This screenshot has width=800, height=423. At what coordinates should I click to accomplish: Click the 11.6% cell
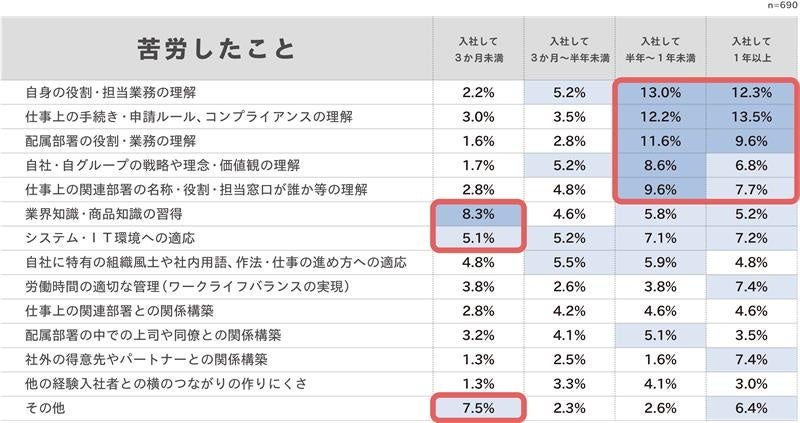click(659, 141)
